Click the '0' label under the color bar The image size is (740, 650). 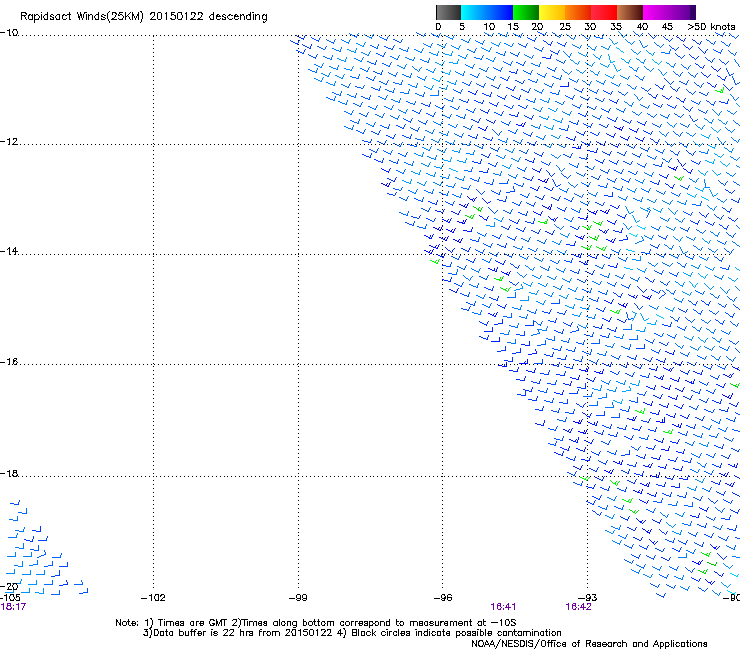click(x=438, y=27)
